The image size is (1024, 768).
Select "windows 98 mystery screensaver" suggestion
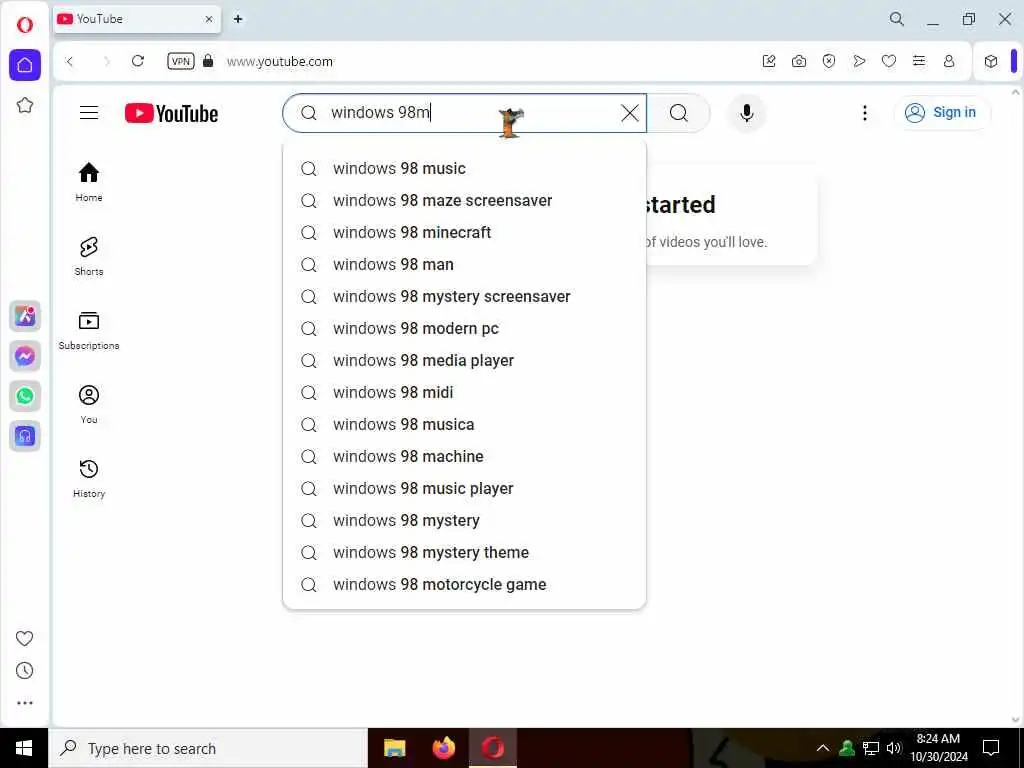[464, 296]
